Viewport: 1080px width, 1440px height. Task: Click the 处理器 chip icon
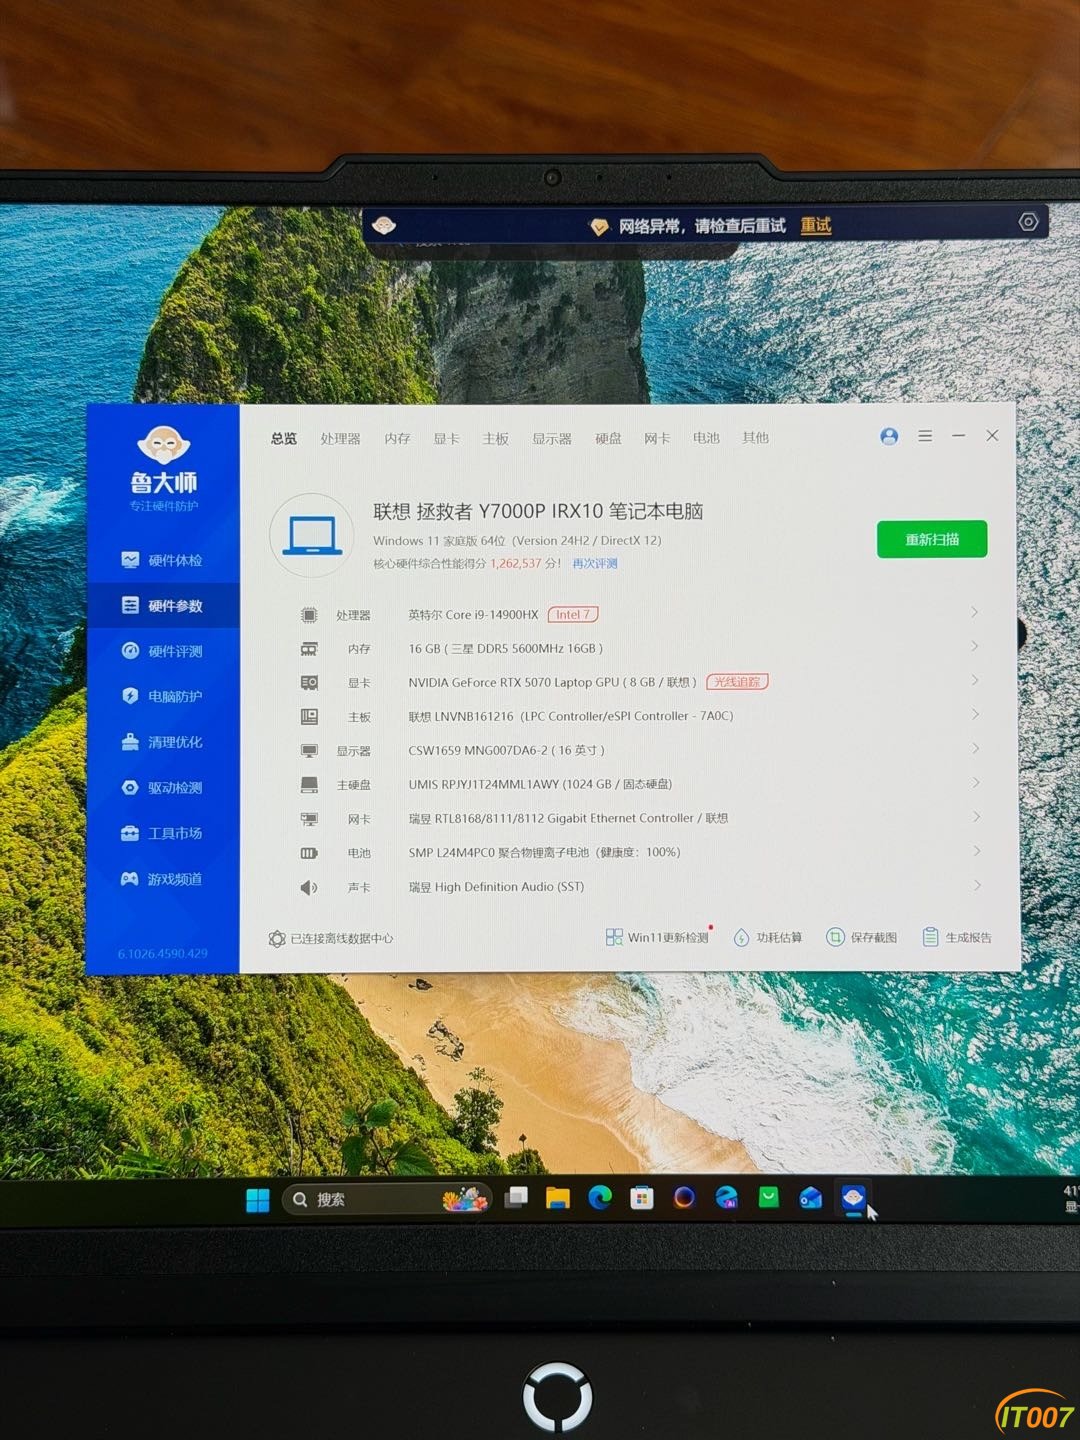tap(309, 615)
